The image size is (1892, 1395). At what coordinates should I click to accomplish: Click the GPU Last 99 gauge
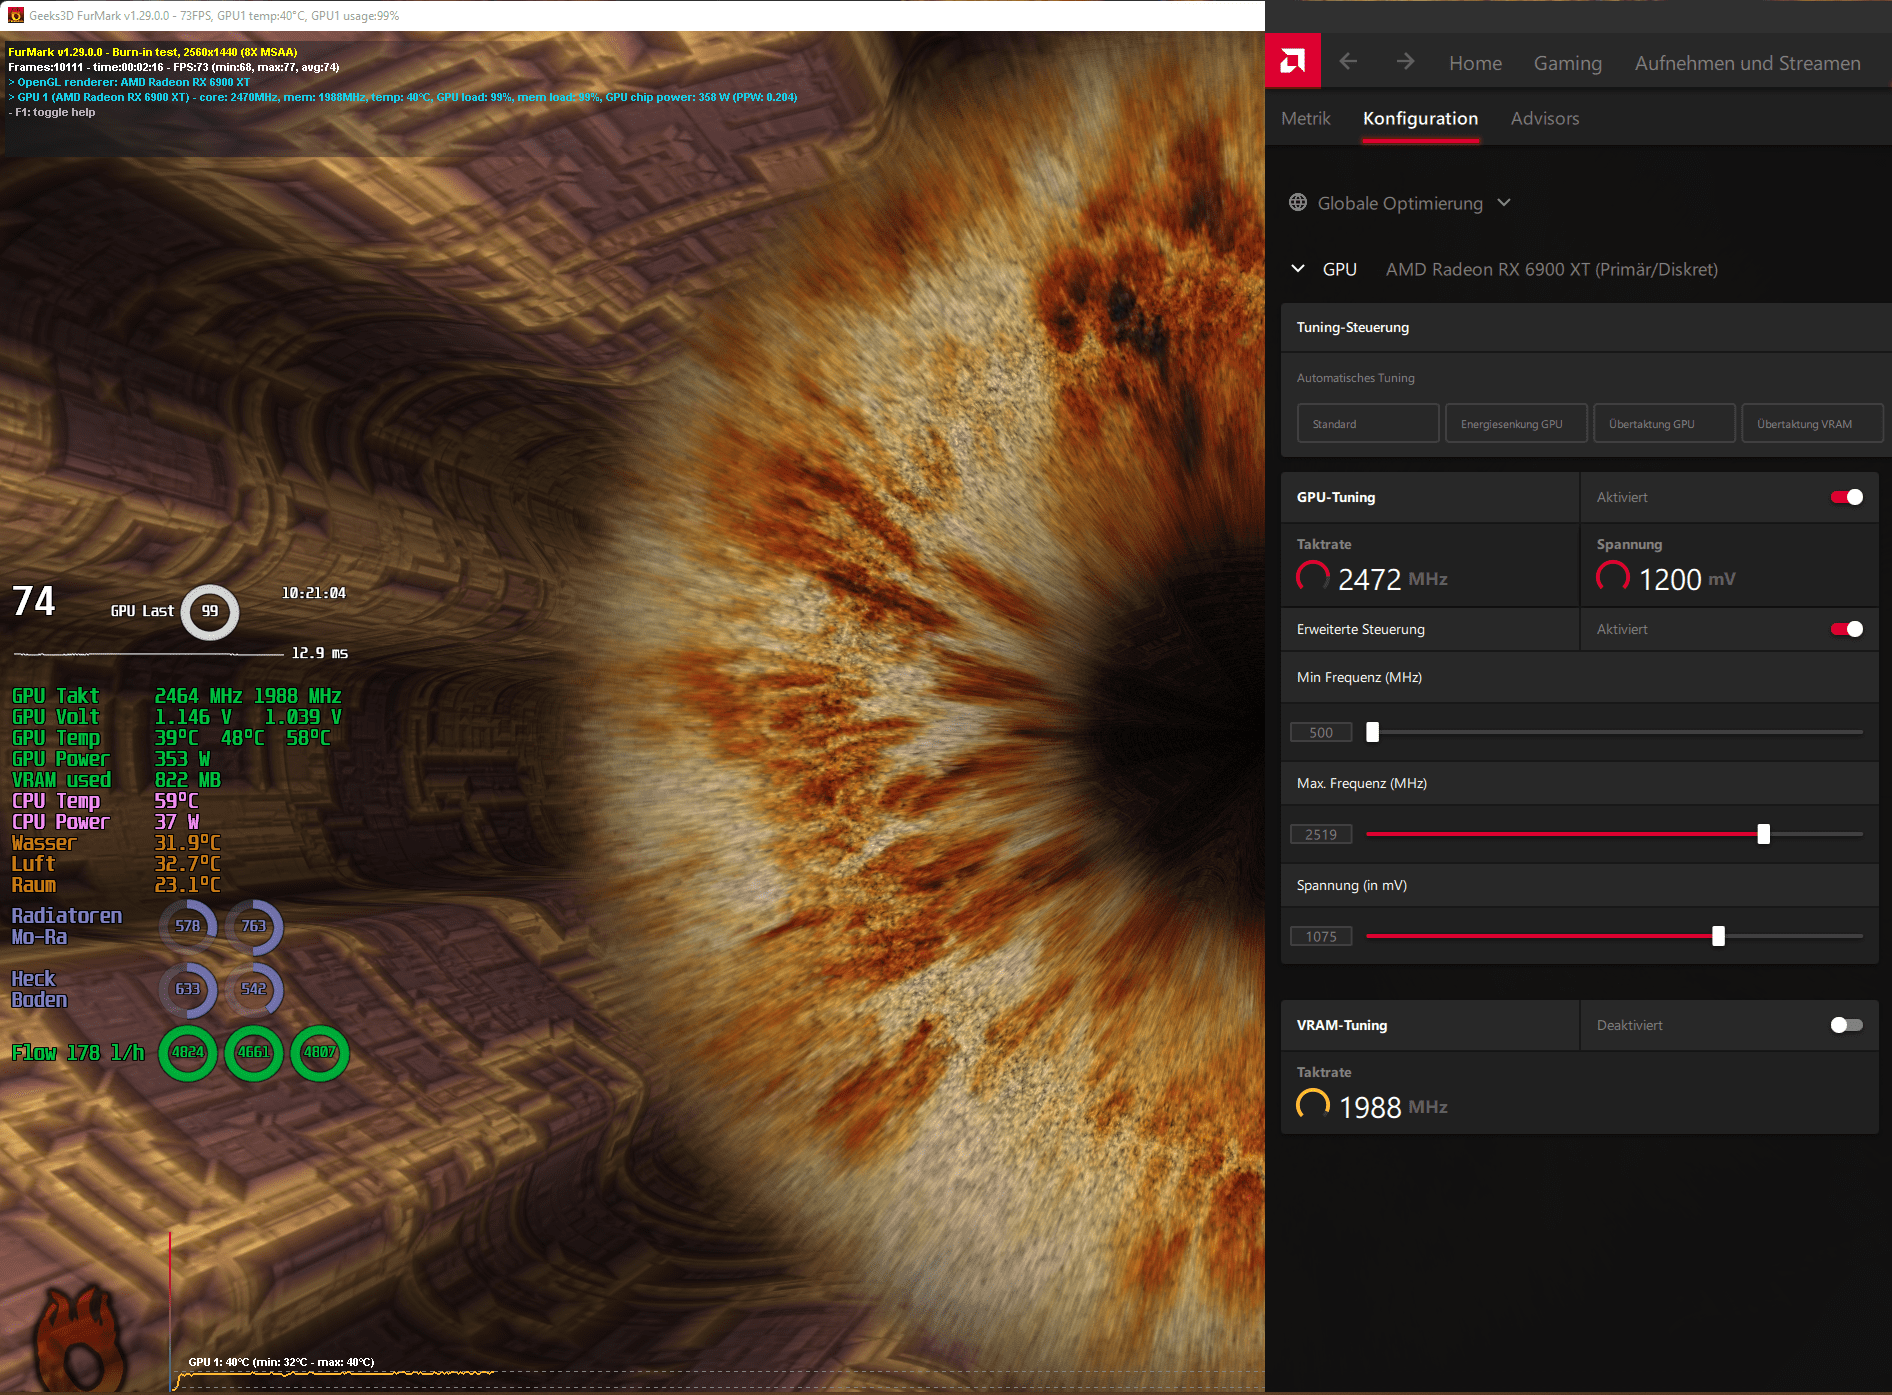point(209,611)
